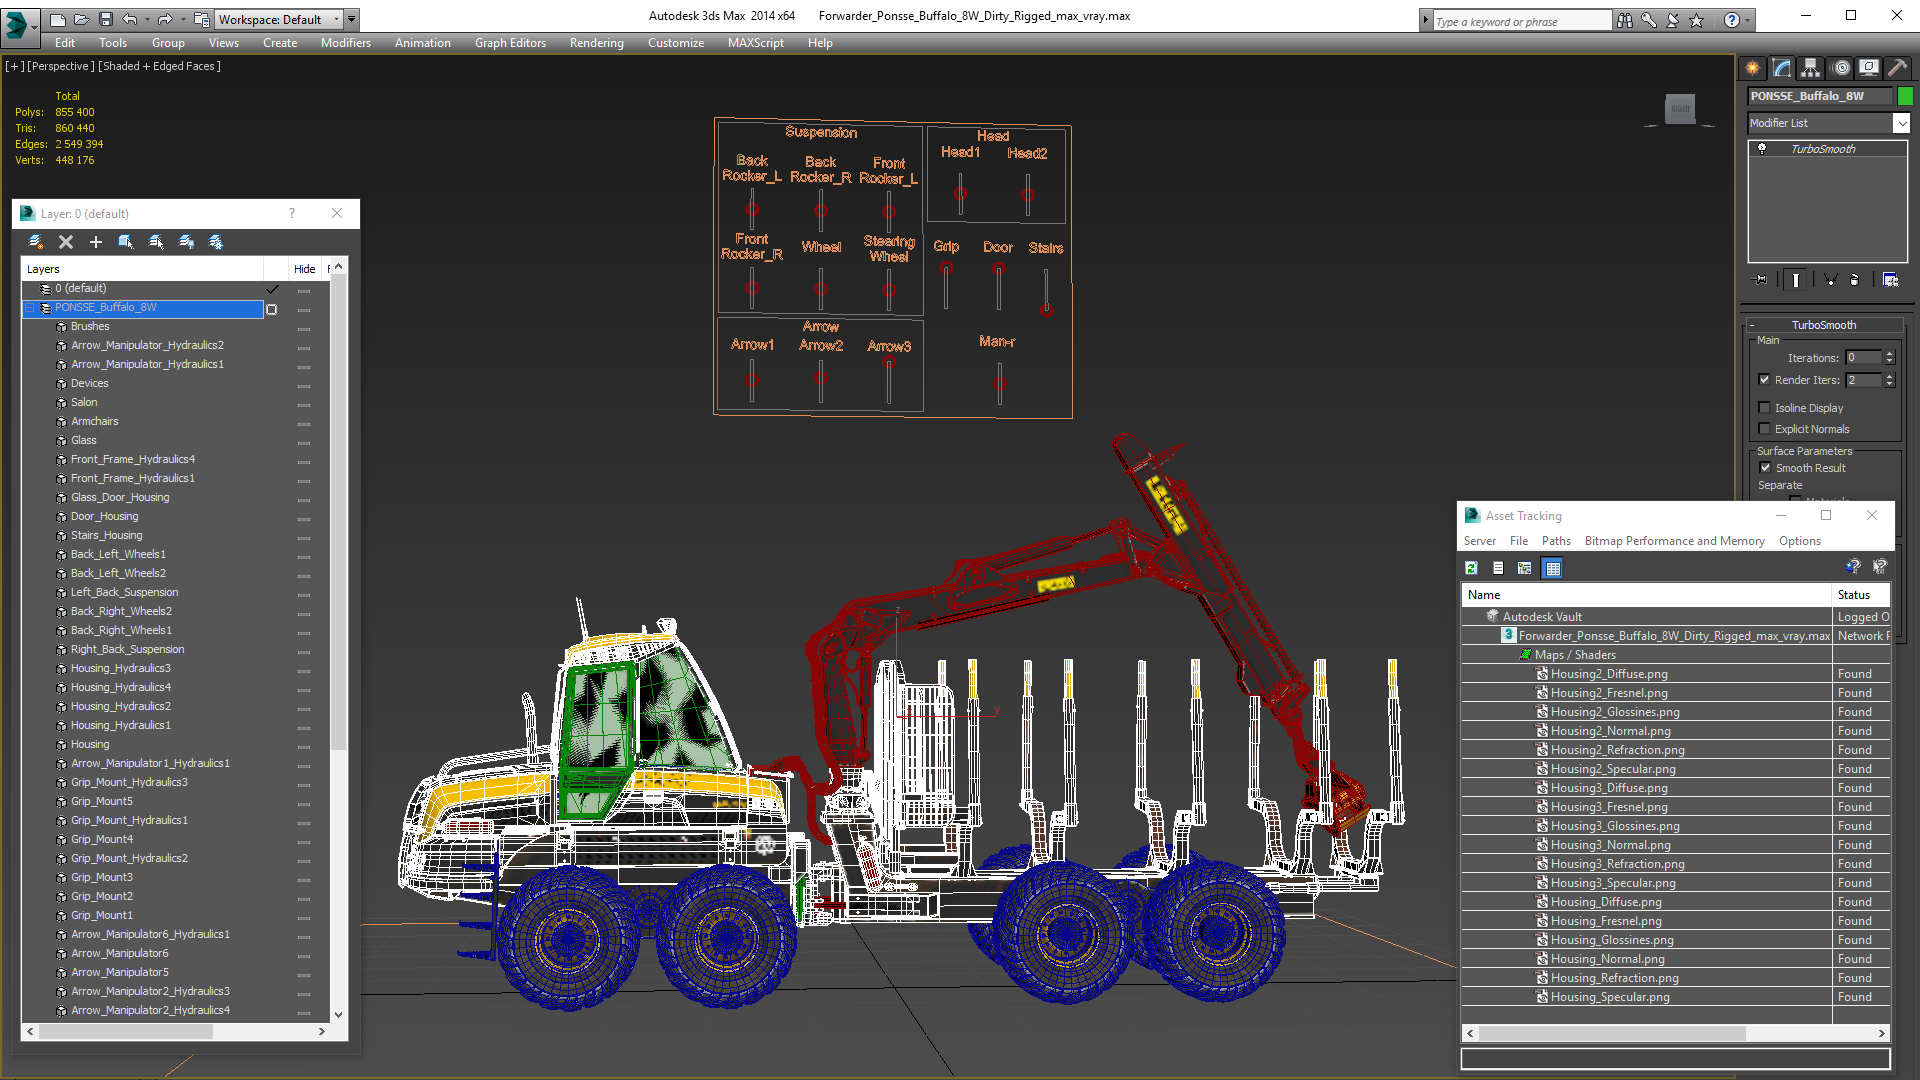The width and height of the screenshot is (1920, 1080).
Task: Click the [Perspective] viewport label
Action: coord(61,66)
